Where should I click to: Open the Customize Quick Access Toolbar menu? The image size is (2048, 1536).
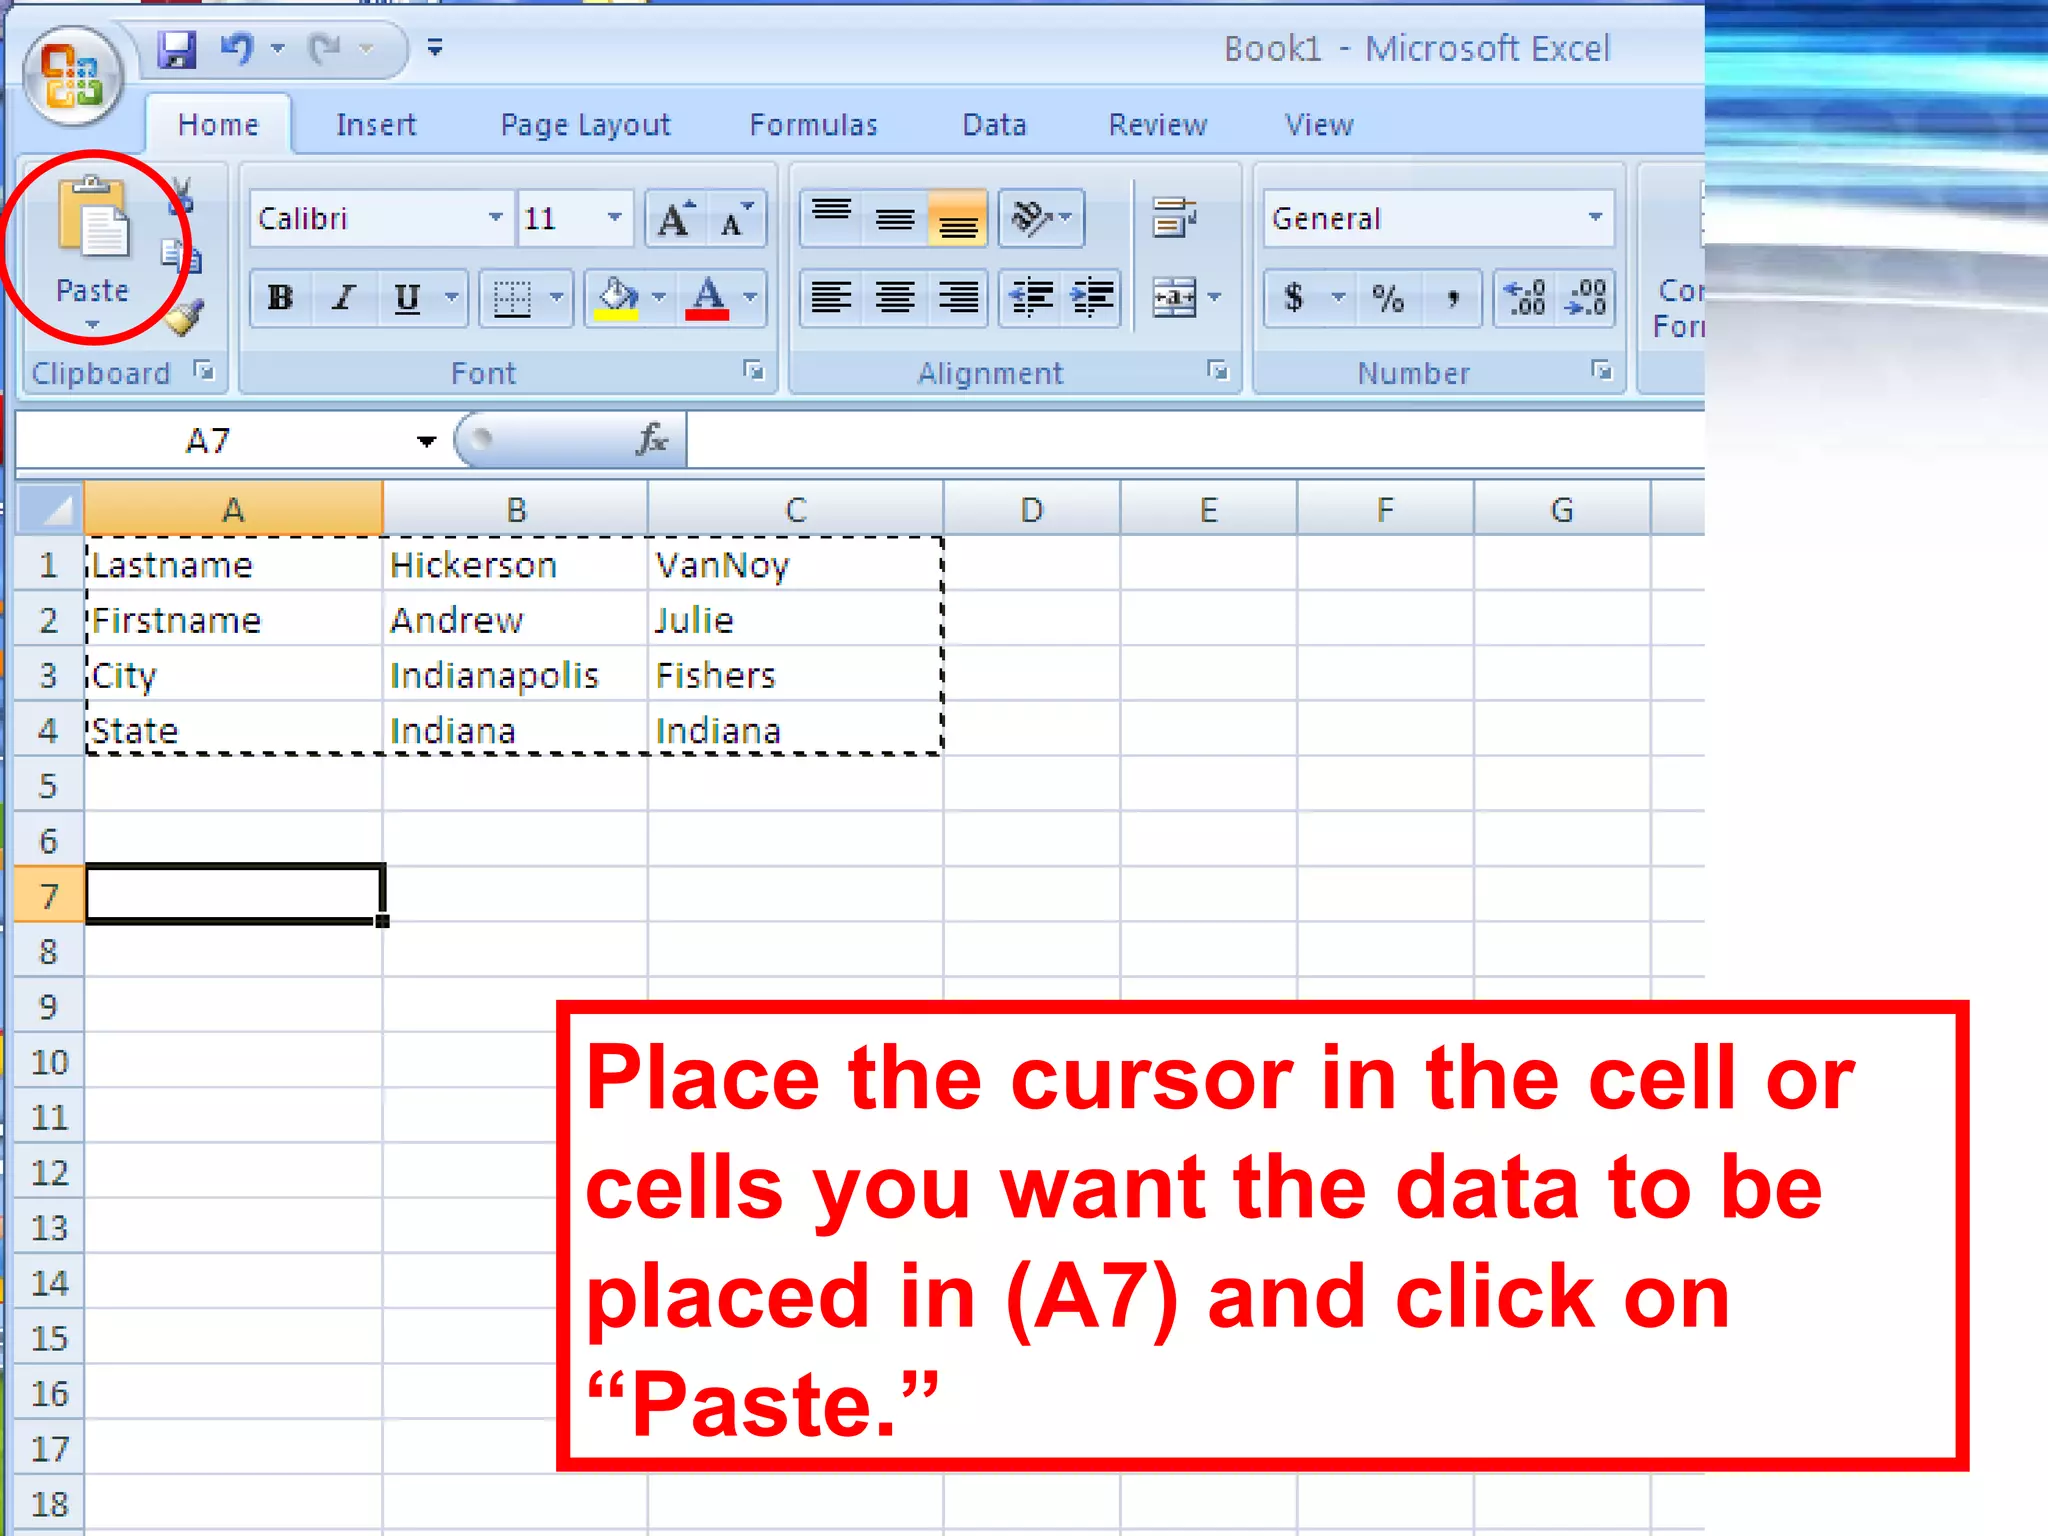pos(435,48)
